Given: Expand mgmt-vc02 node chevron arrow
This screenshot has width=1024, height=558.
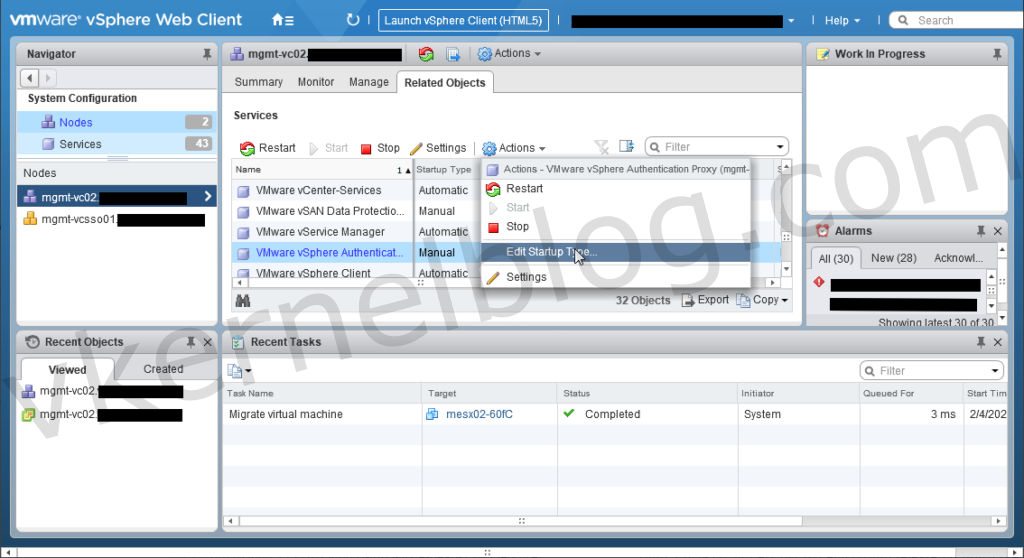Looking at the screenshot, I should [208, 196].
